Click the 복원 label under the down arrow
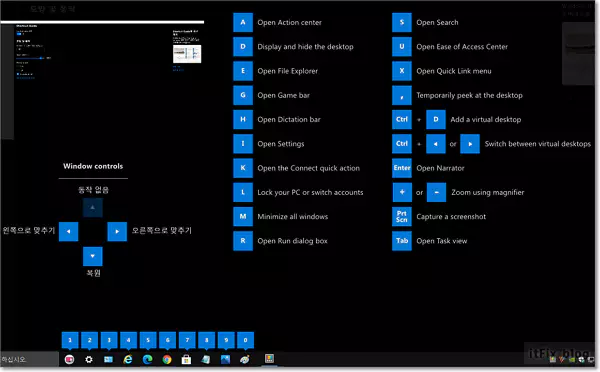The image size is (600, 372). (93, 273)
